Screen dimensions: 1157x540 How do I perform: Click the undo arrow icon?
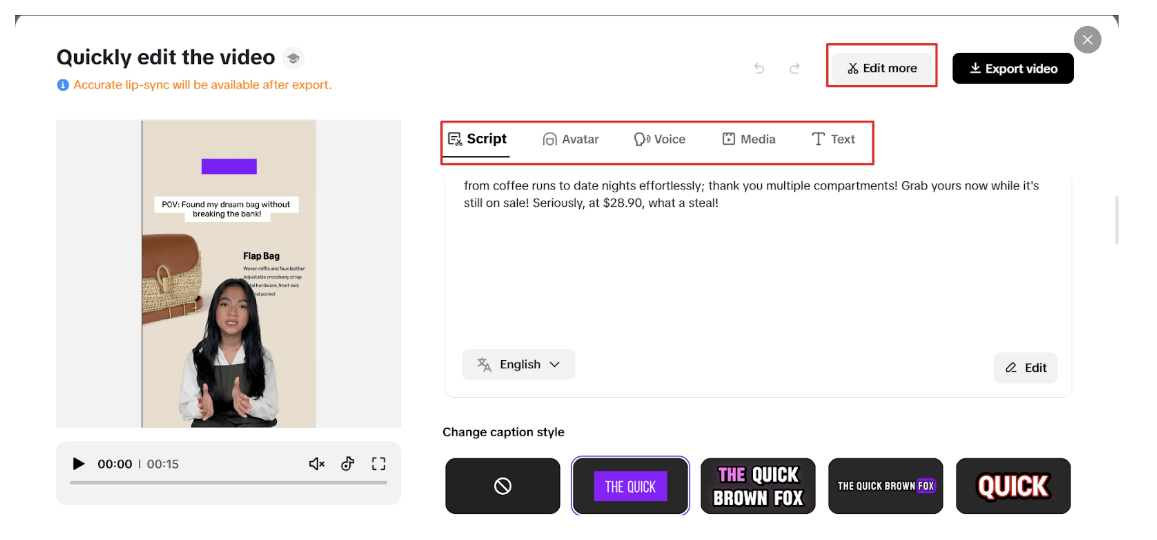point(759,69)
